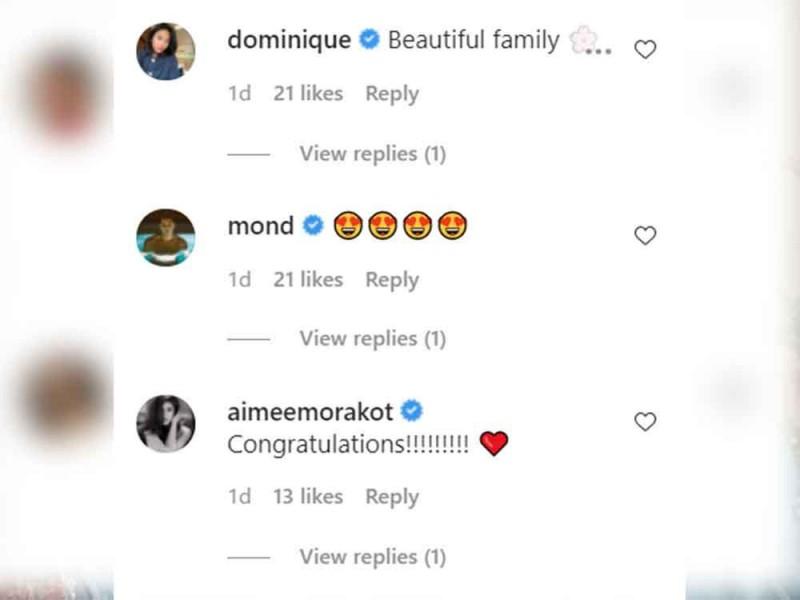Reply to dominique's comment

coord(392,93)
